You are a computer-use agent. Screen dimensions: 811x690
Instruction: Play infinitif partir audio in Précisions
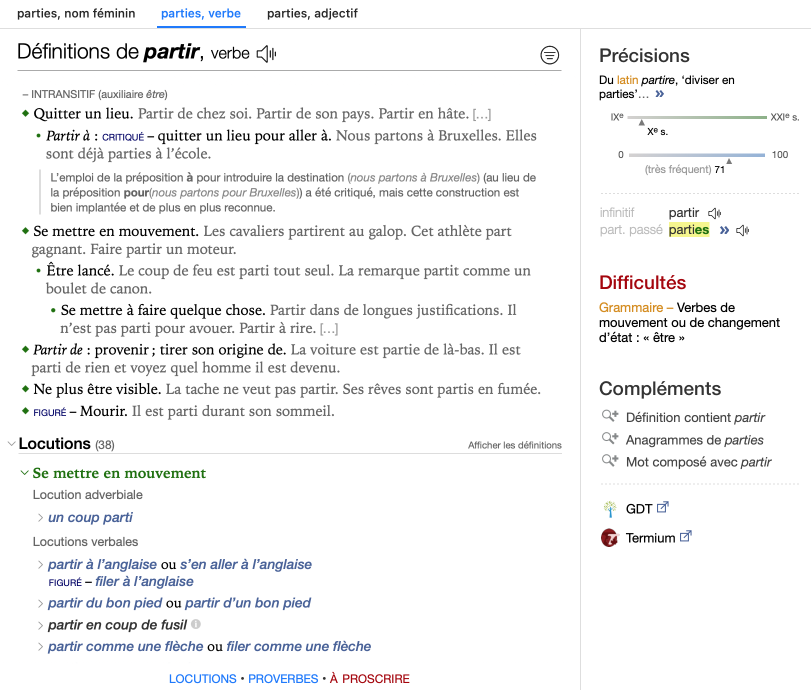point(714,213)
